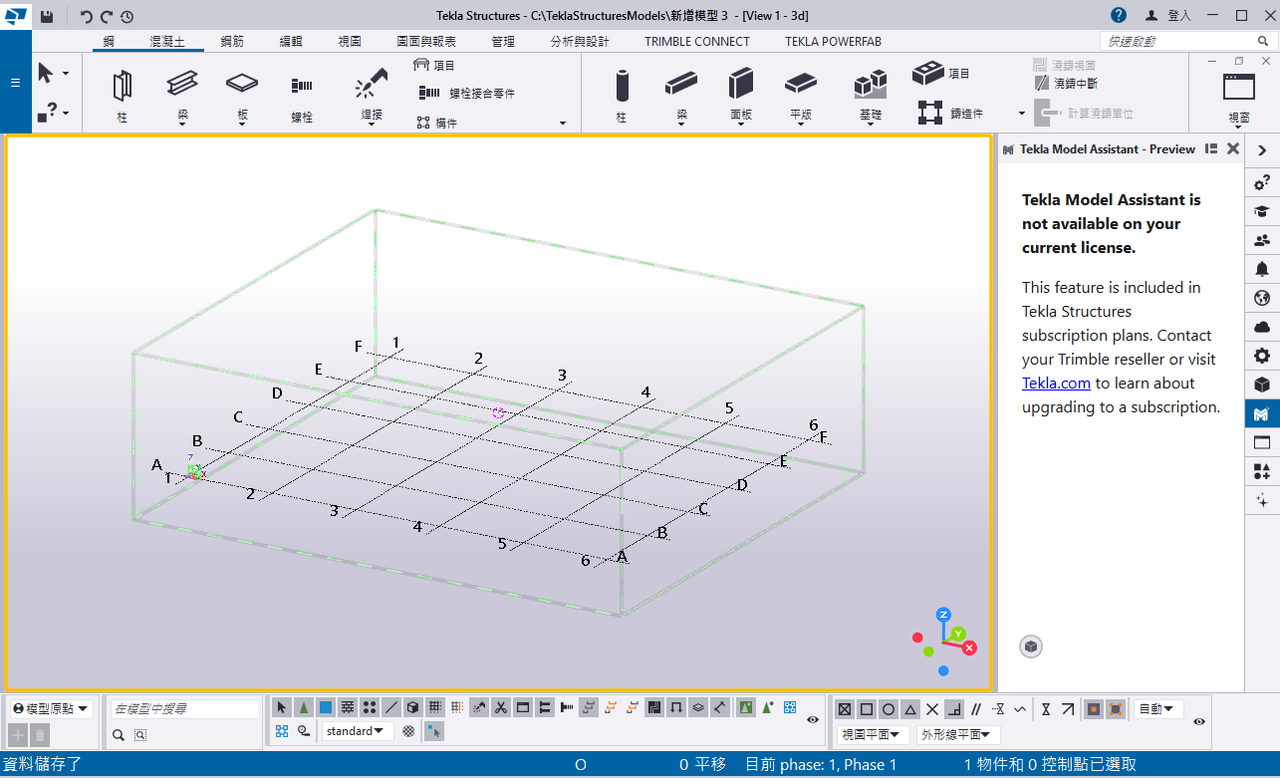Click the 在模型中搜尋 search field

tap(184, 708)
